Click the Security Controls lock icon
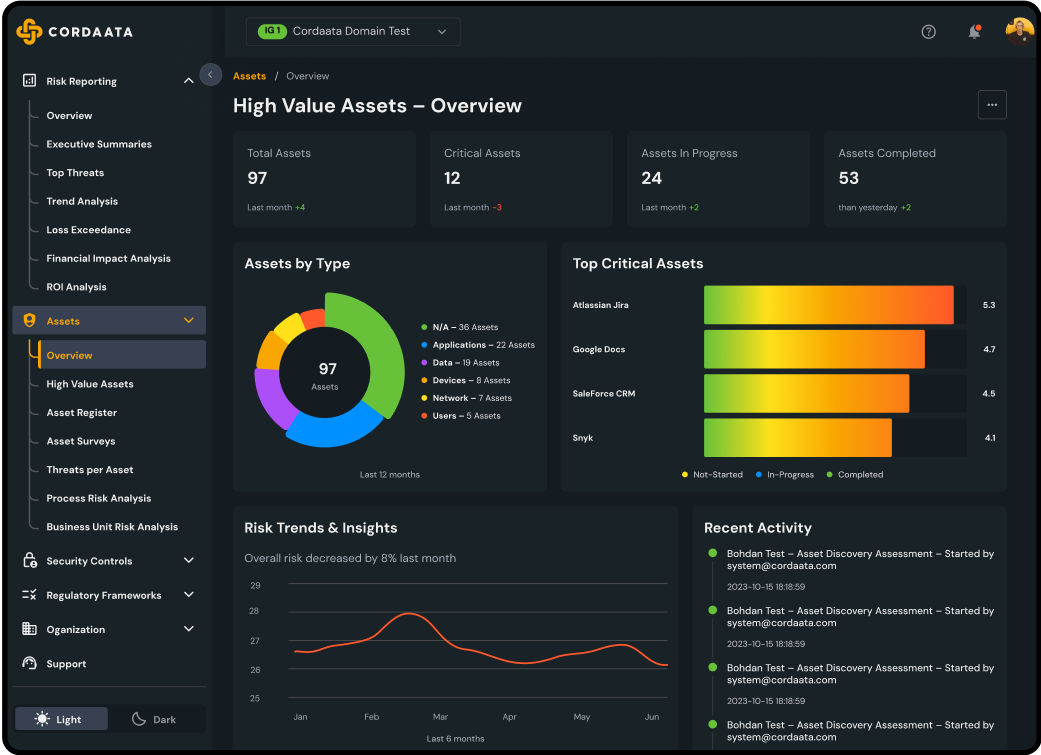Screen dimensions: 1041x755 29,561
